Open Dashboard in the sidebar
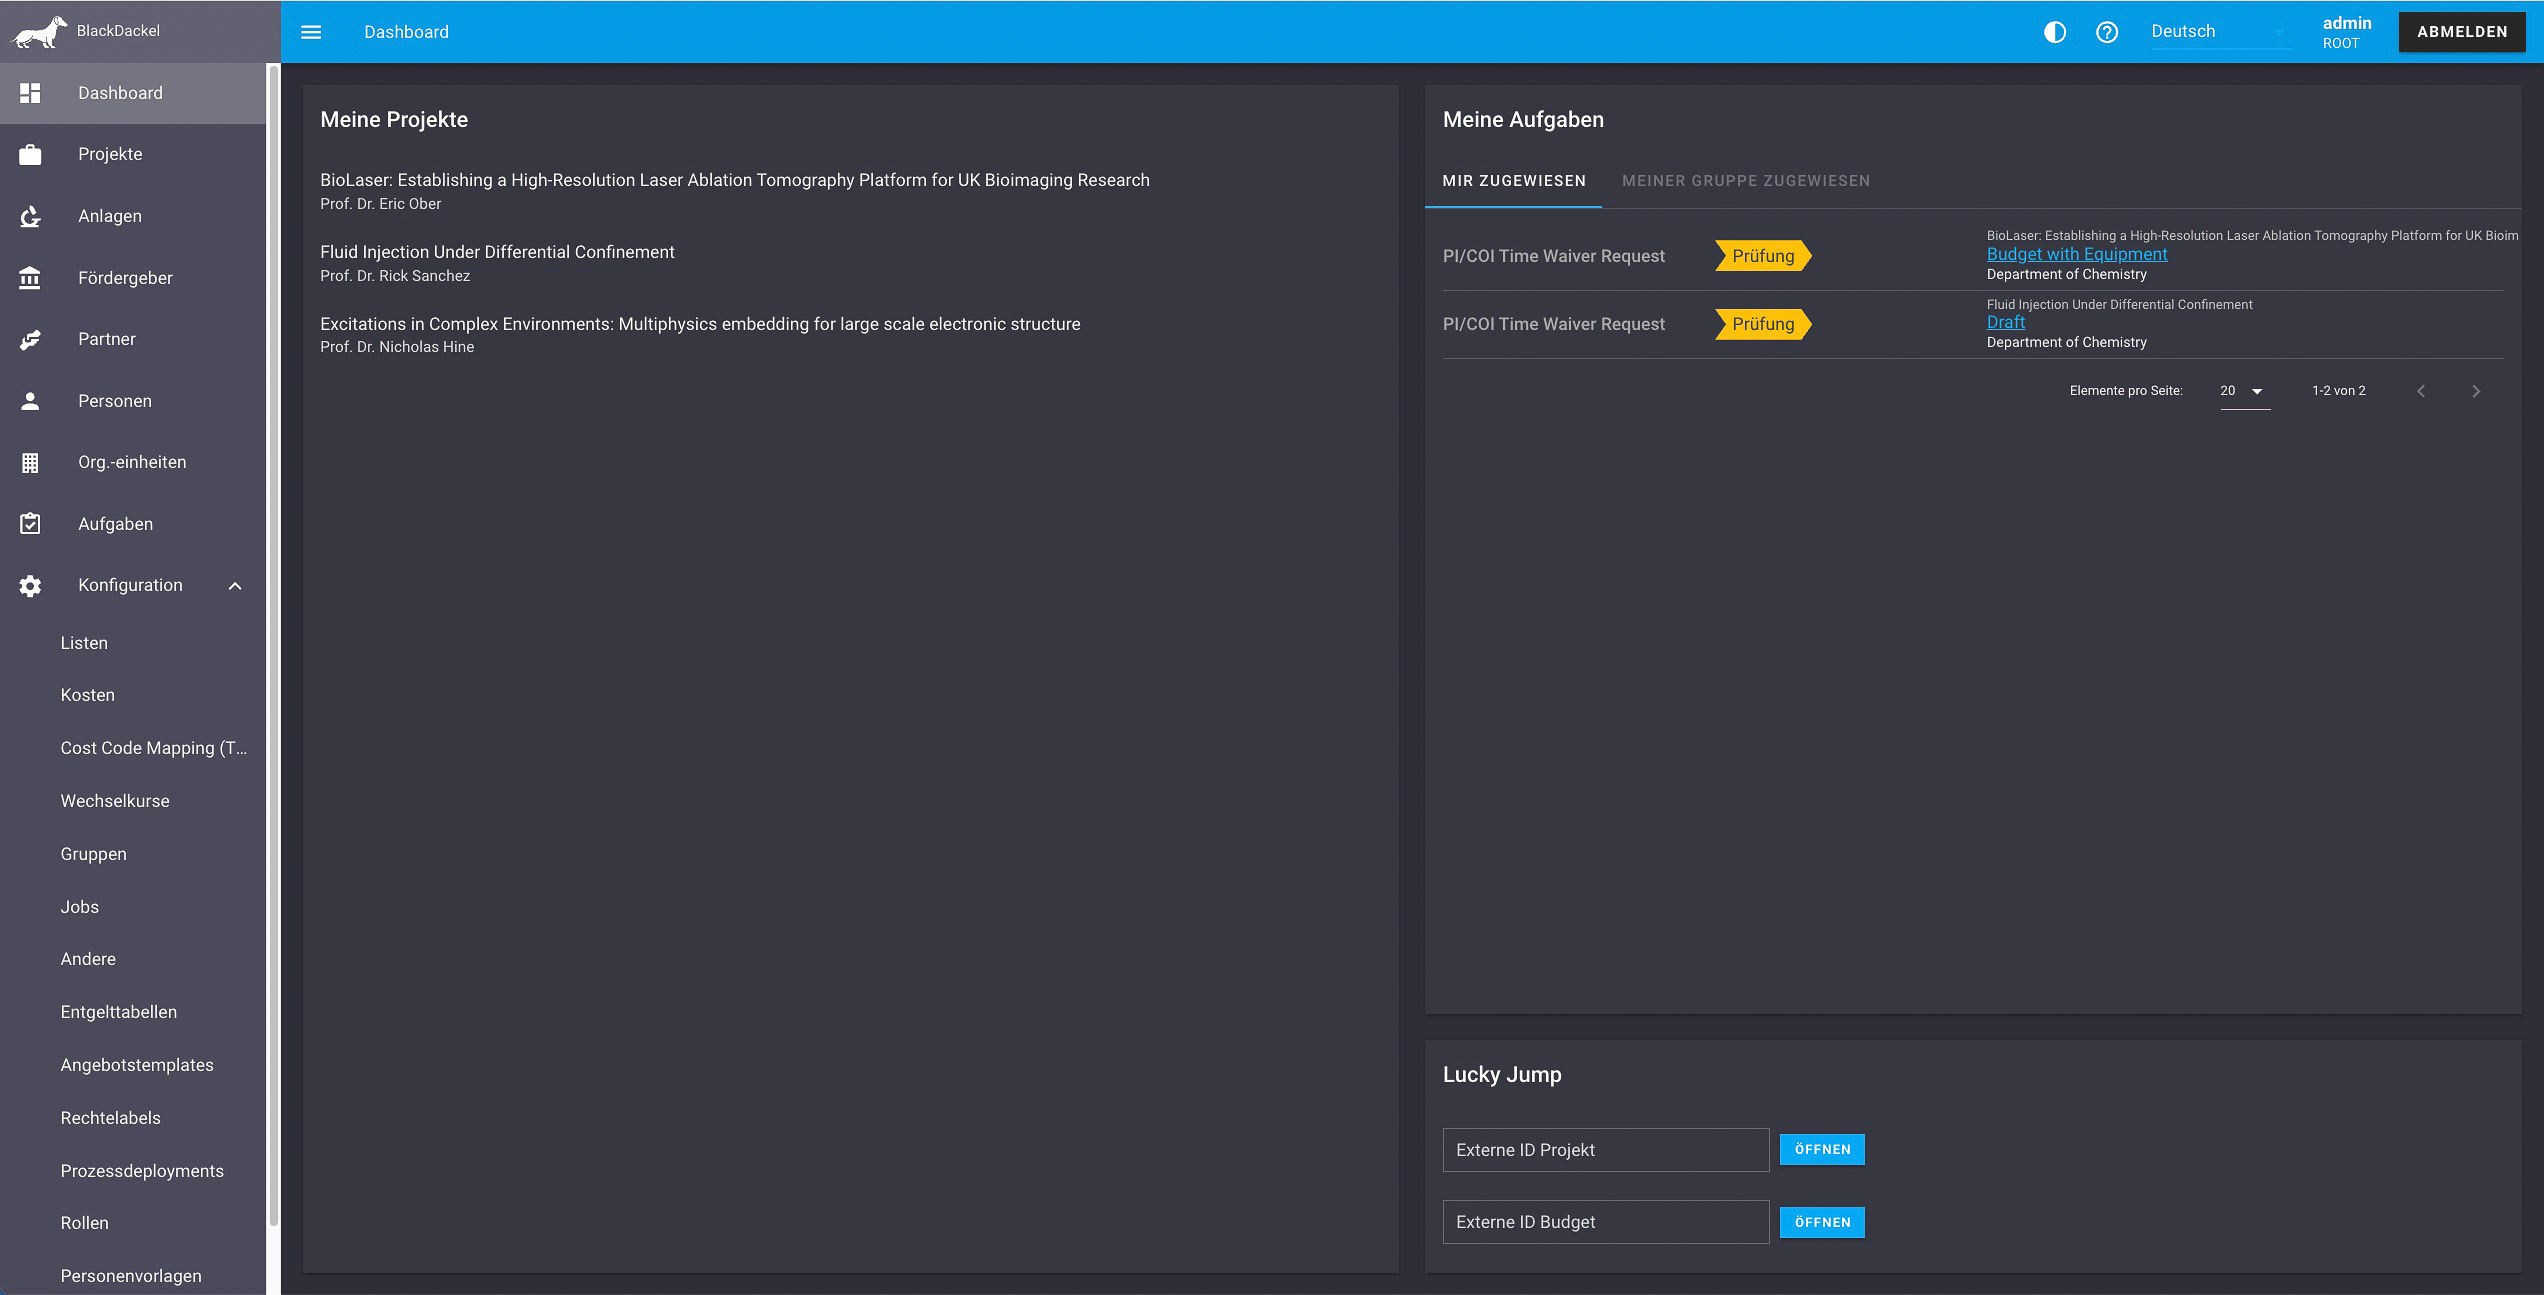 coord(133,93)
